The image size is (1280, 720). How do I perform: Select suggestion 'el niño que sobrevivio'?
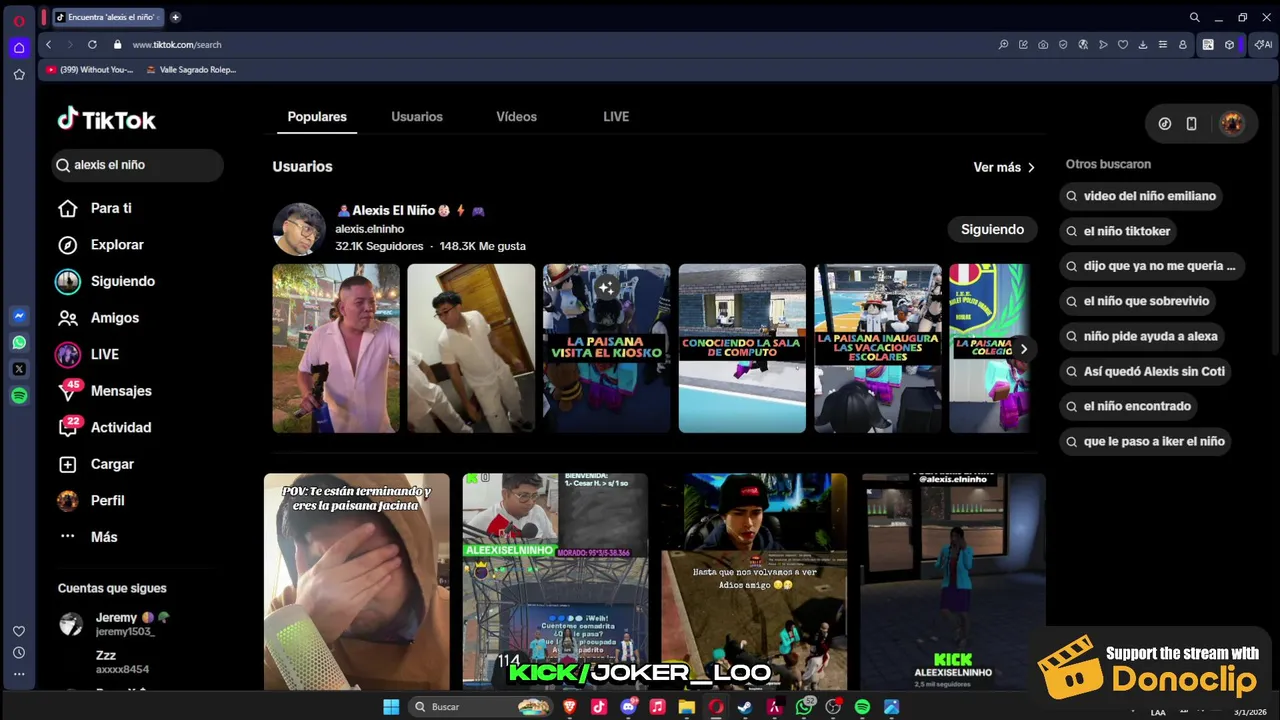1137,301
